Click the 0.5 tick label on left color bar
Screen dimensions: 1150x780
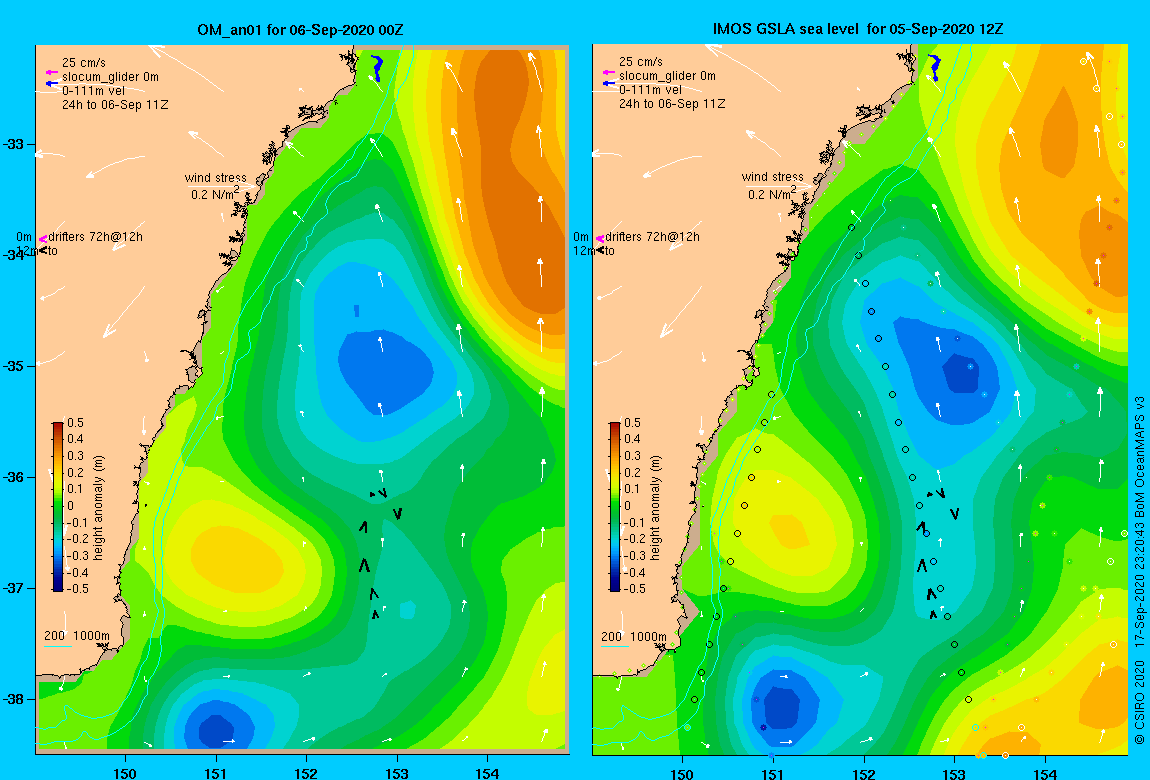click(76, 423)
